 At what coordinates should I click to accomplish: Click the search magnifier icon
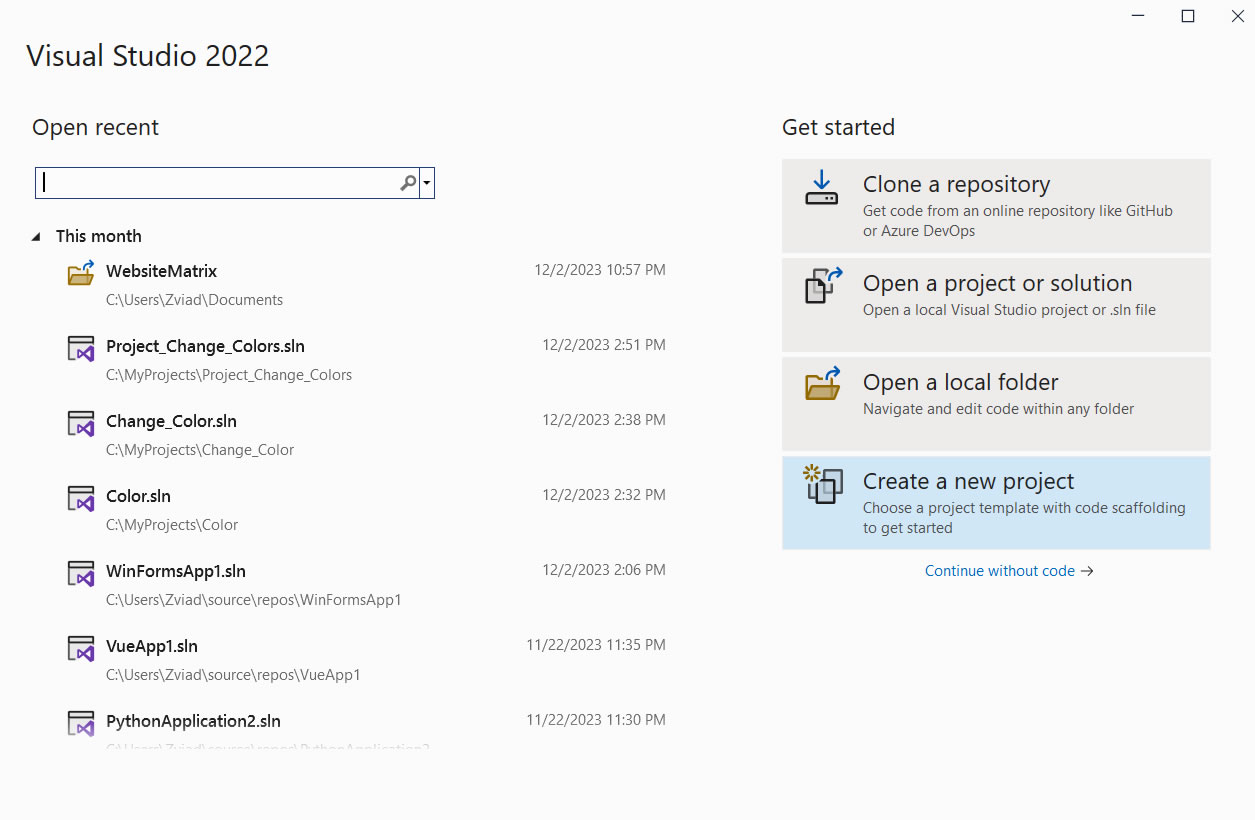tap(408, 183)
